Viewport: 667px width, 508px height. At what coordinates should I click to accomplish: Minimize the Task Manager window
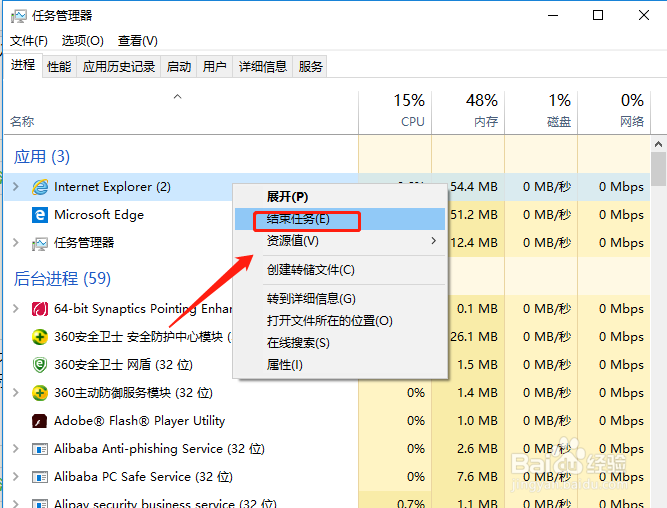(553, 16)
